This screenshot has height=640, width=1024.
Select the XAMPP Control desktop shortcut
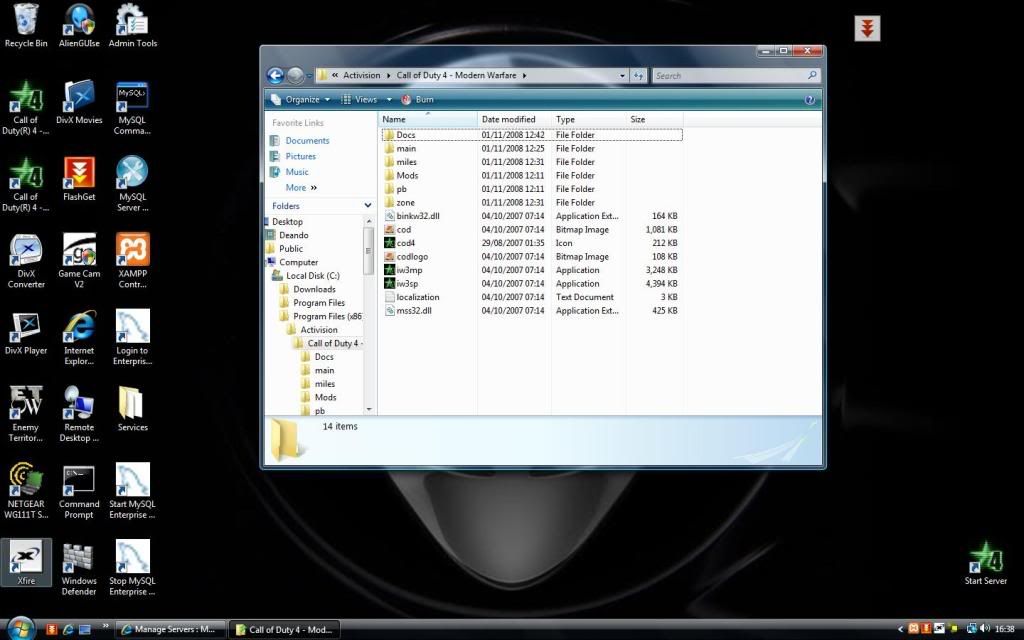point(133,261)
